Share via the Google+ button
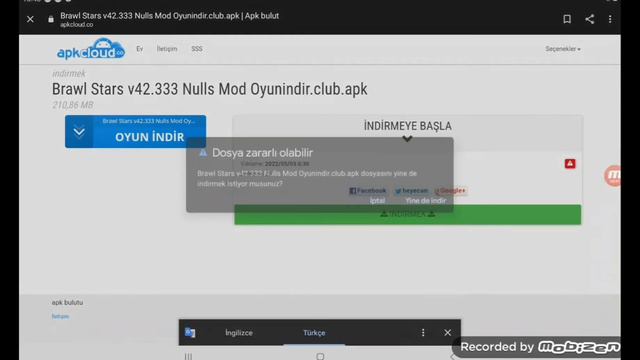 click(451, 191)
